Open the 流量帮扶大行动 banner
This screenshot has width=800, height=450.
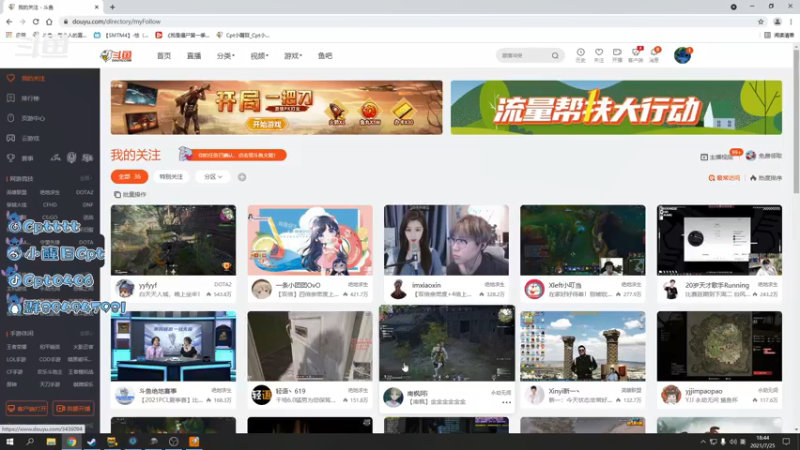(616, 108)
